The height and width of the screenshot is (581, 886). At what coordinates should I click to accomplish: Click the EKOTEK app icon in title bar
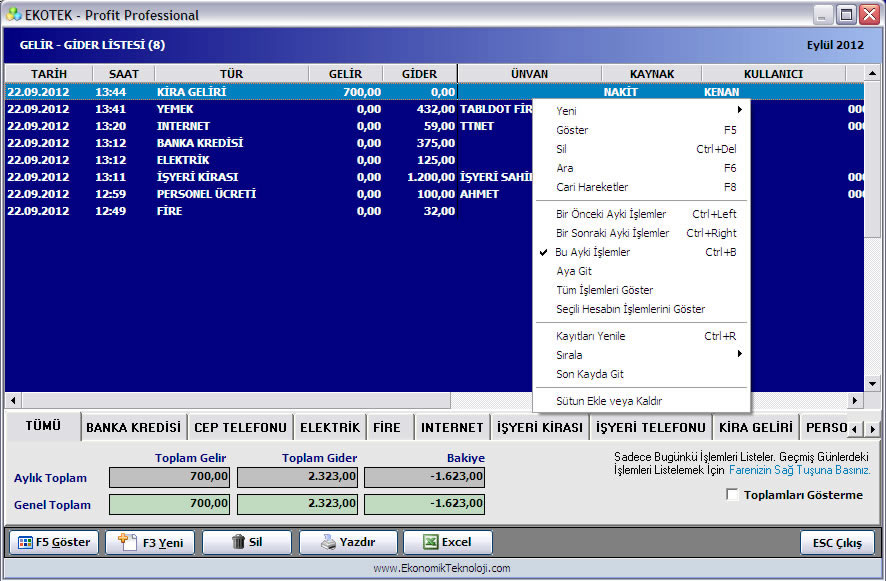14,14
